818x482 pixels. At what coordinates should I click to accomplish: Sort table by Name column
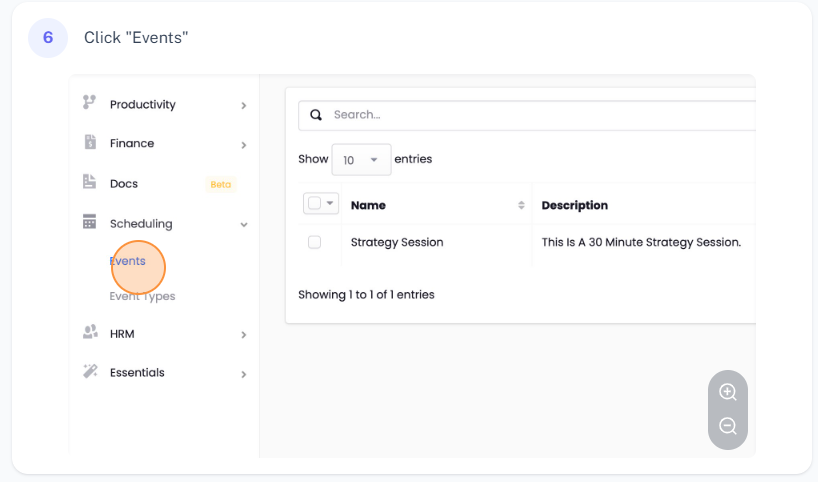[x=521, y=205]
